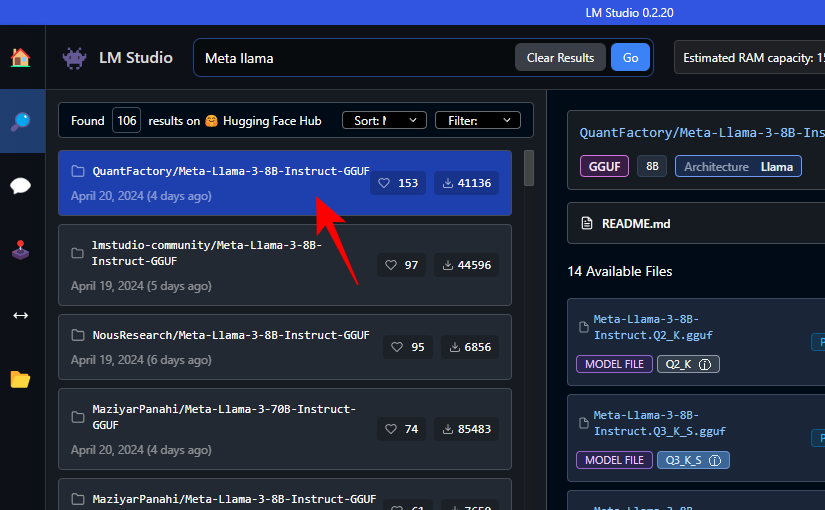Click info icon on Q3_K_S badge
This screenshot has width=825, height=510.
(x=715, y=460)
